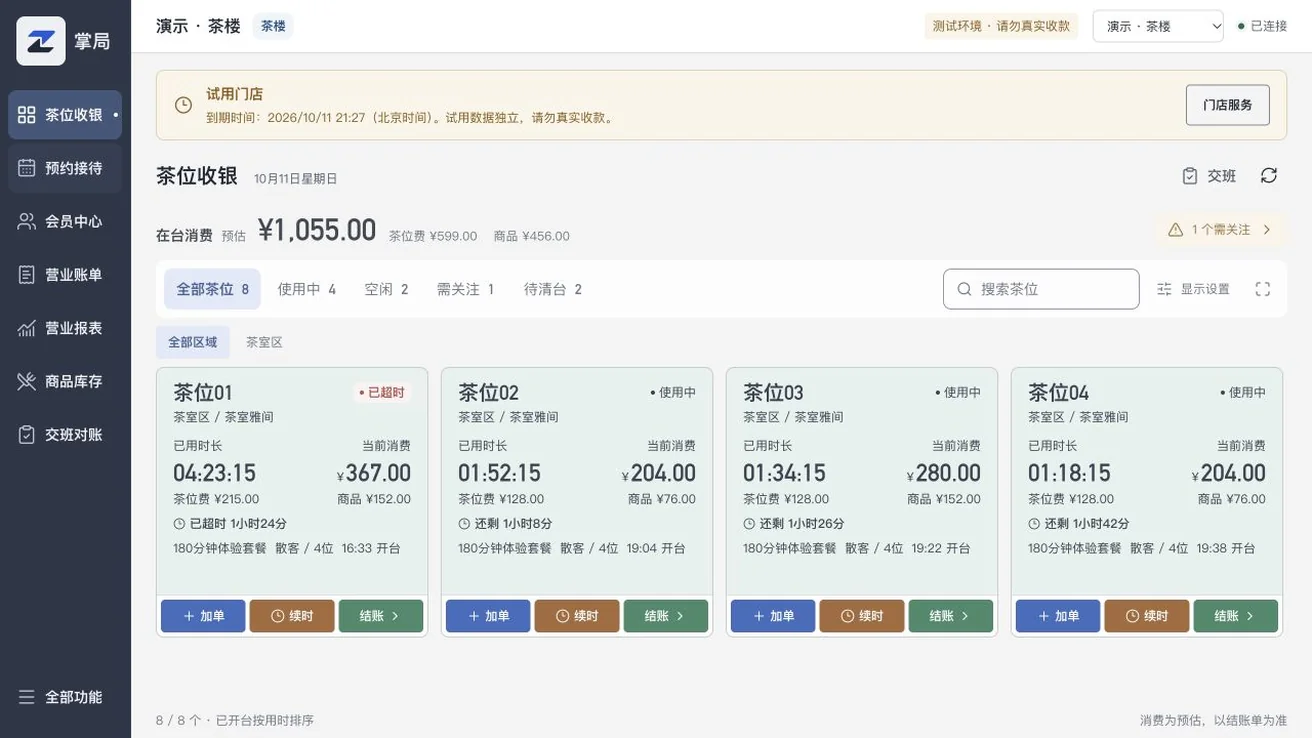This screenshot has height=738, width=1312.
Task: Click 加单 for 茶位04
Action: click(1058, 616)
